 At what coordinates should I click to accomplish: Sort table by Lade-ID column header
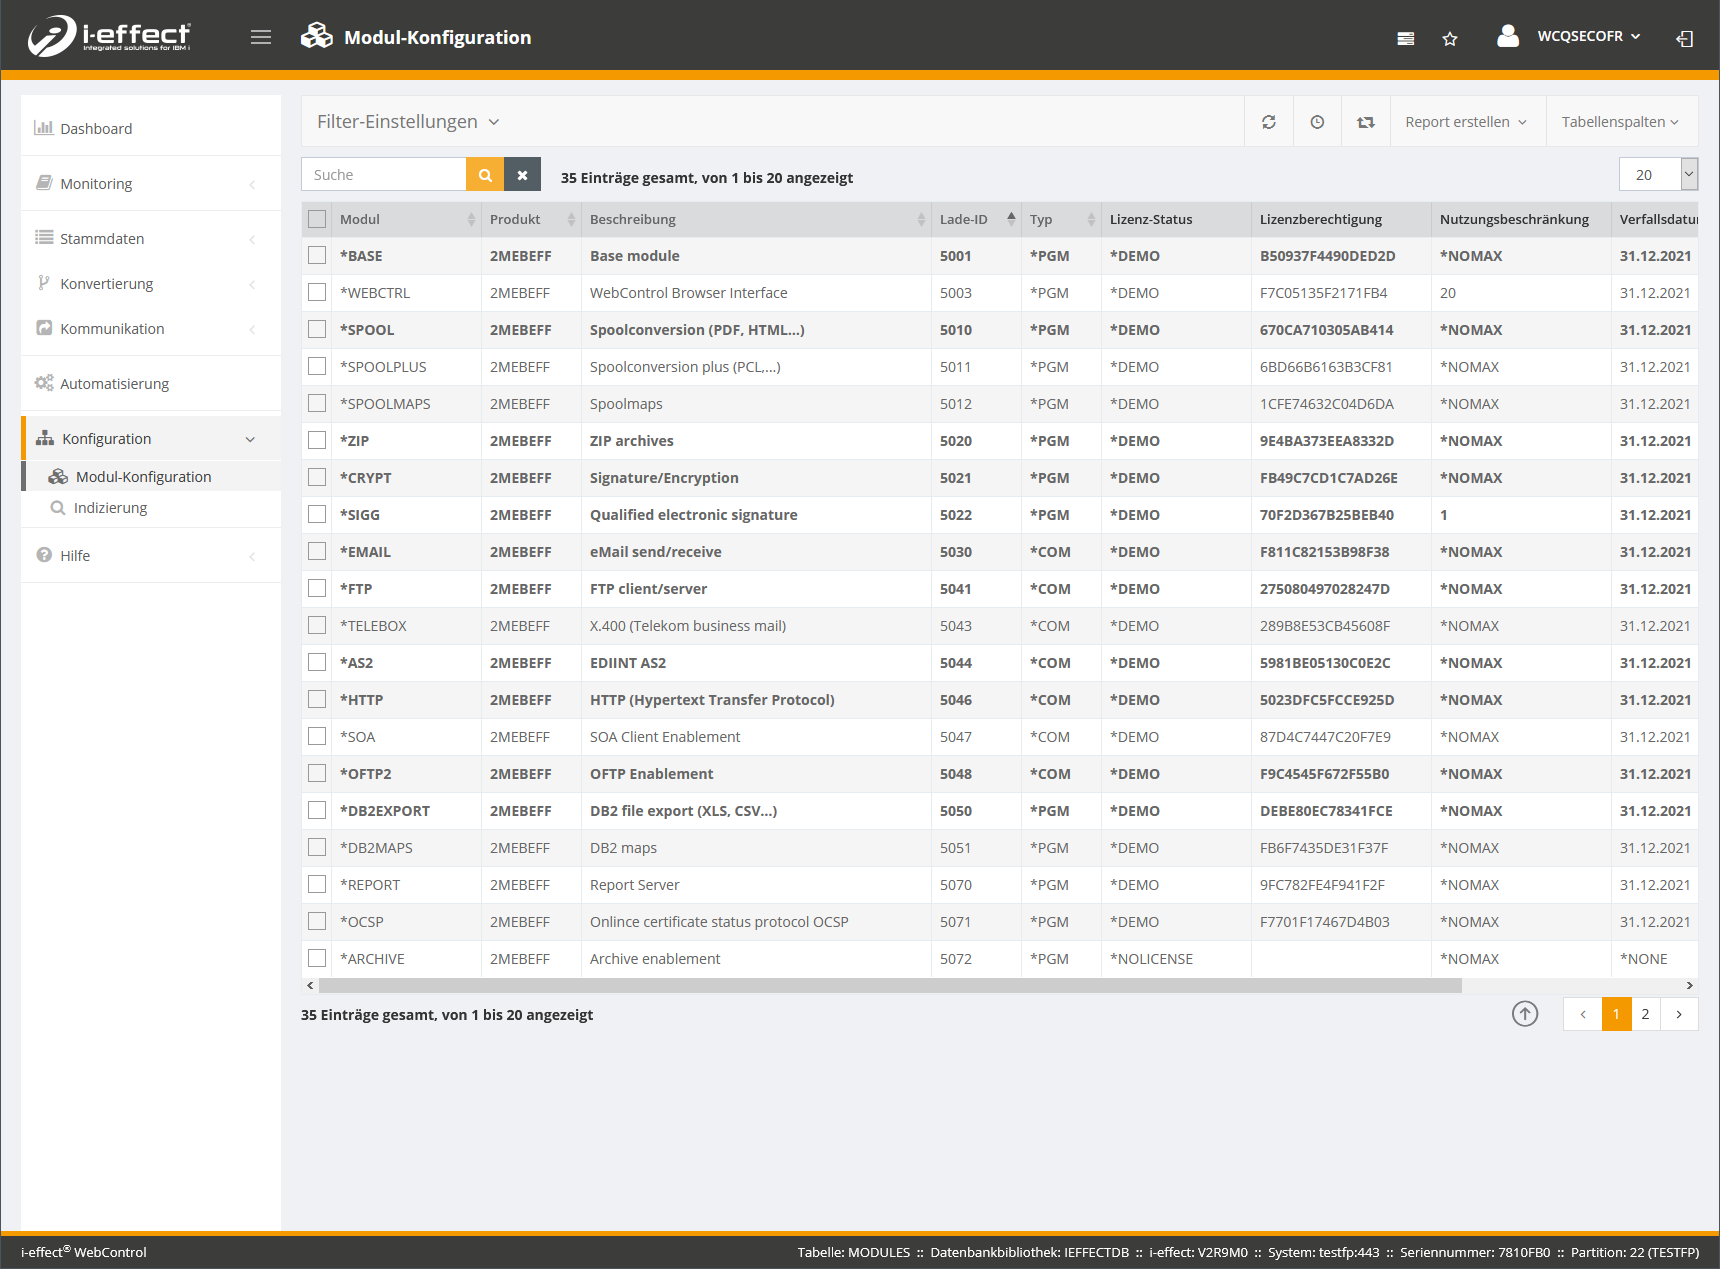(x=964, y=219)
